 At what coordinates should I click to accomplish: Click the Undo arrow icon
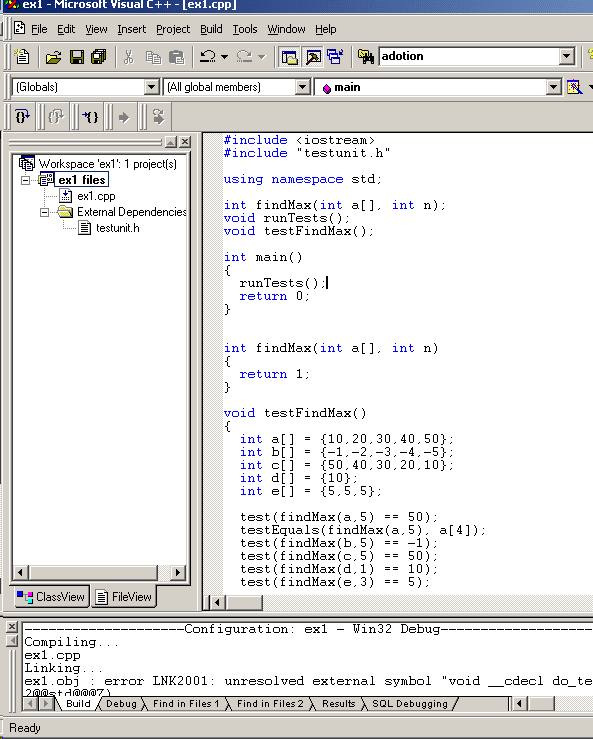[207, 57]
